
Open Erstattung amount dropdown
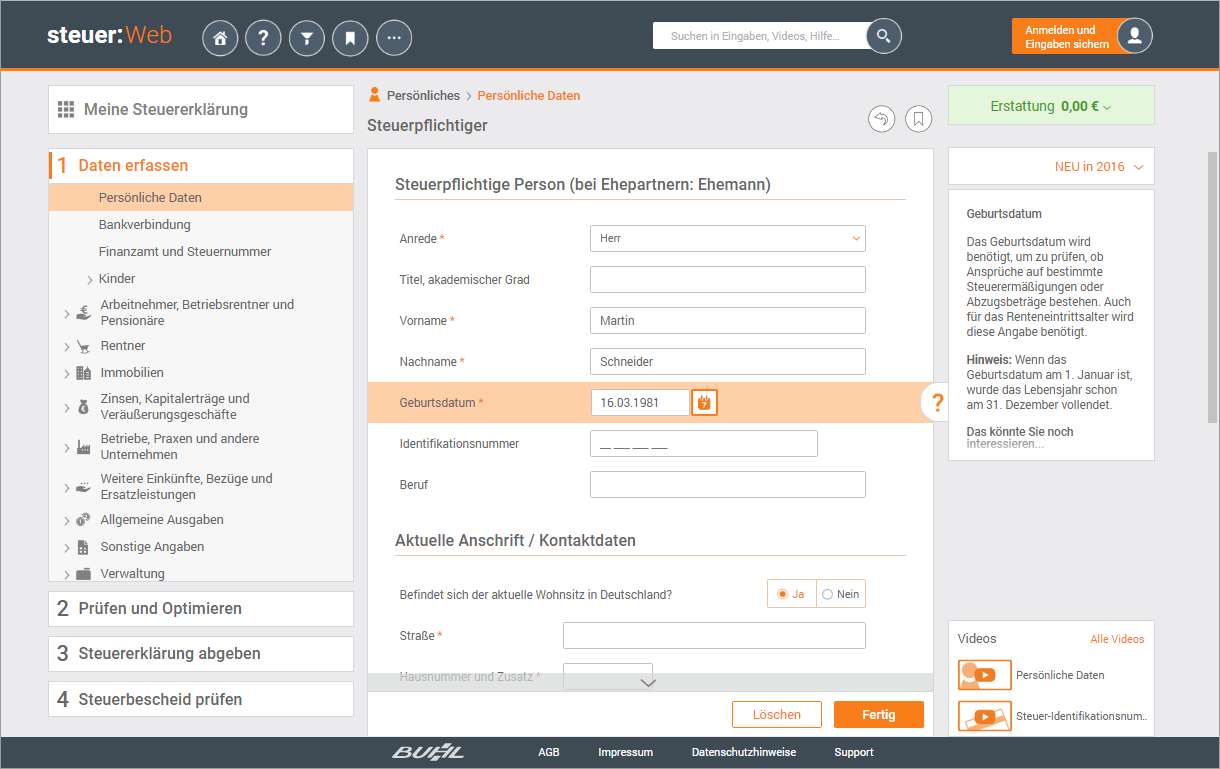click(1050, 106)
